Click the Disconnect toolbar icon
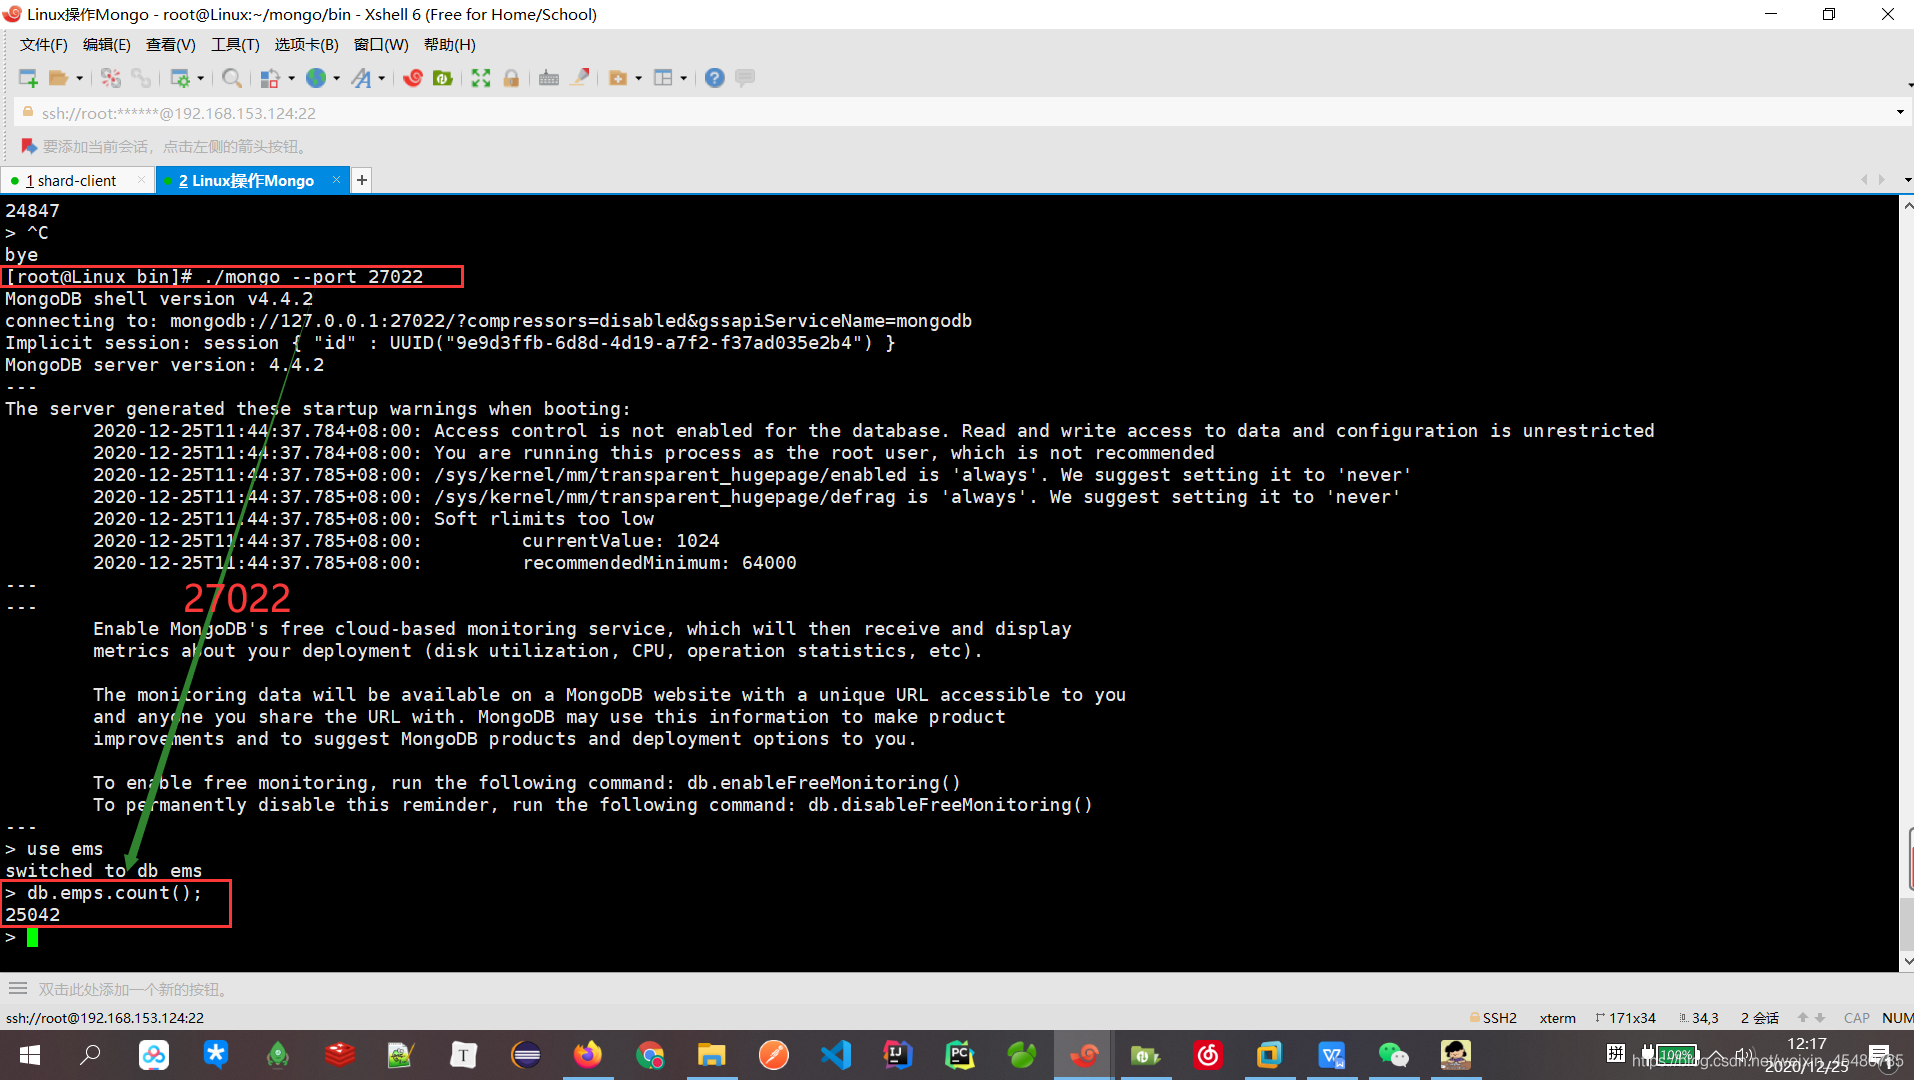 (x=111, y=78)
